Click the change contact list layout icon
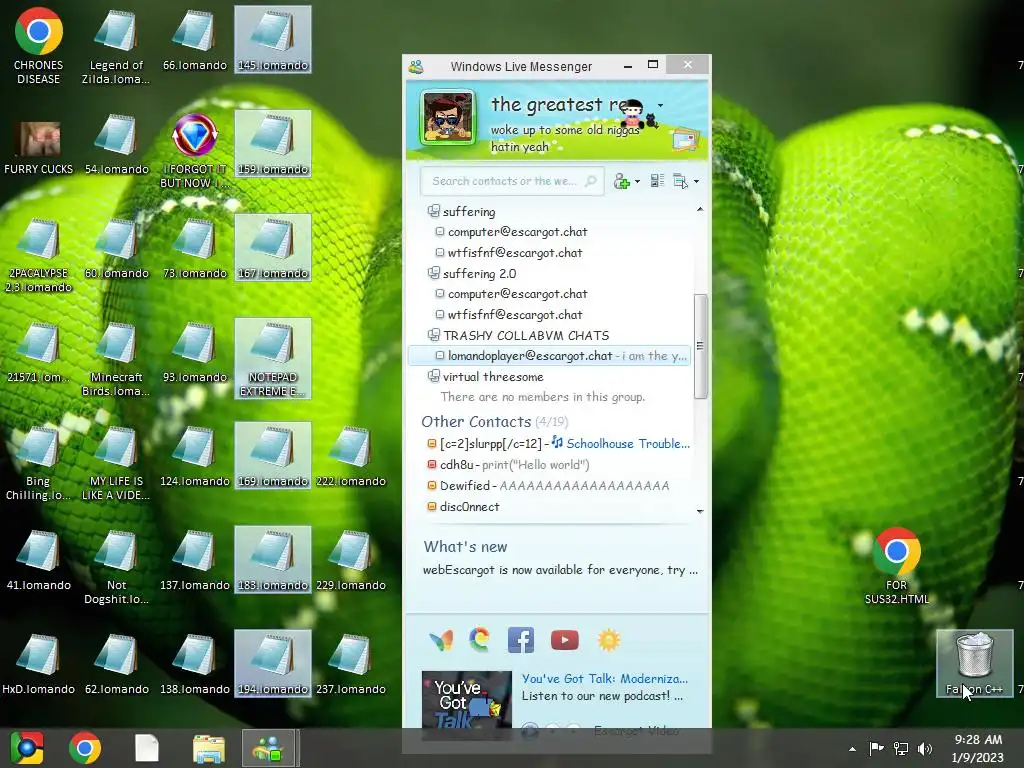Viewport: 1024px width, 768px height. [x=657, y=181]
